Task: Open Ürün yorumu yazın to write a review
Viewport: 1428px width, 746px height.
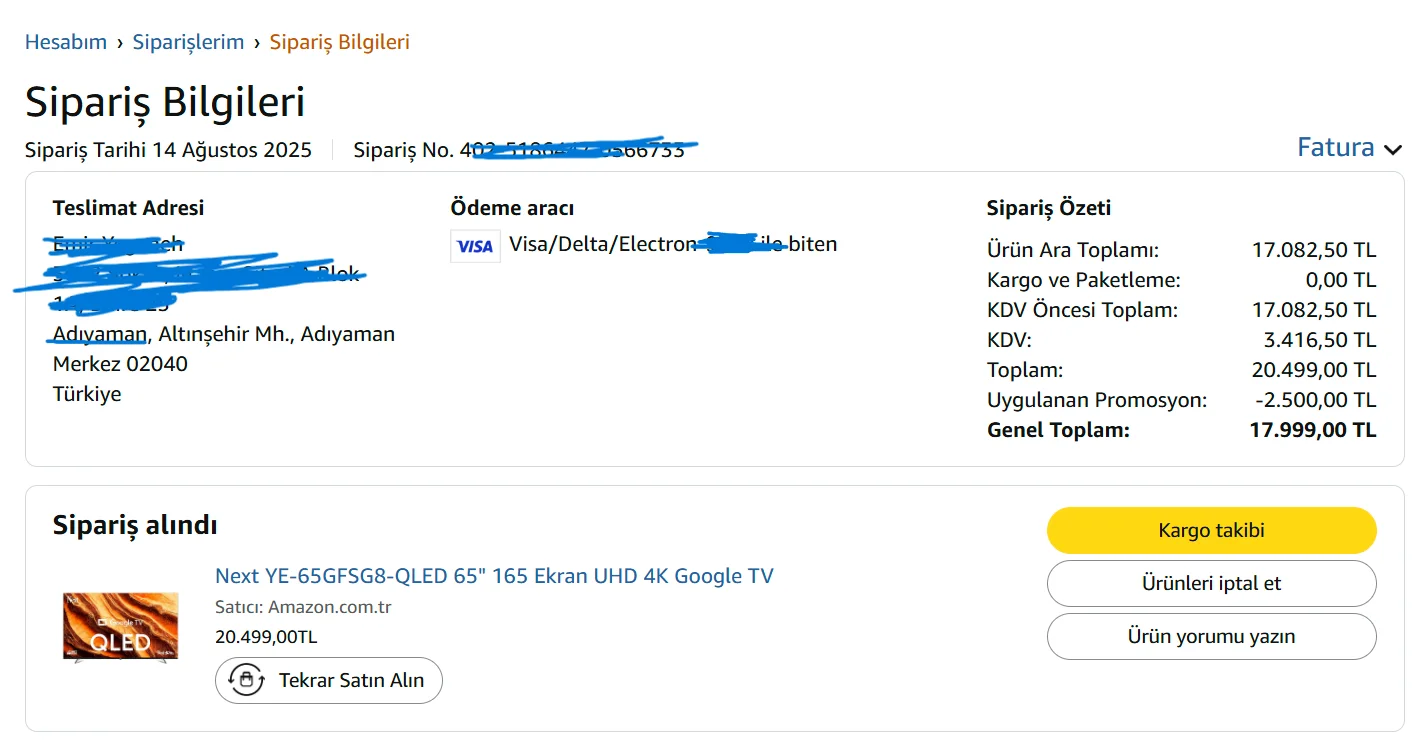Action: (x=1211, y=636)
